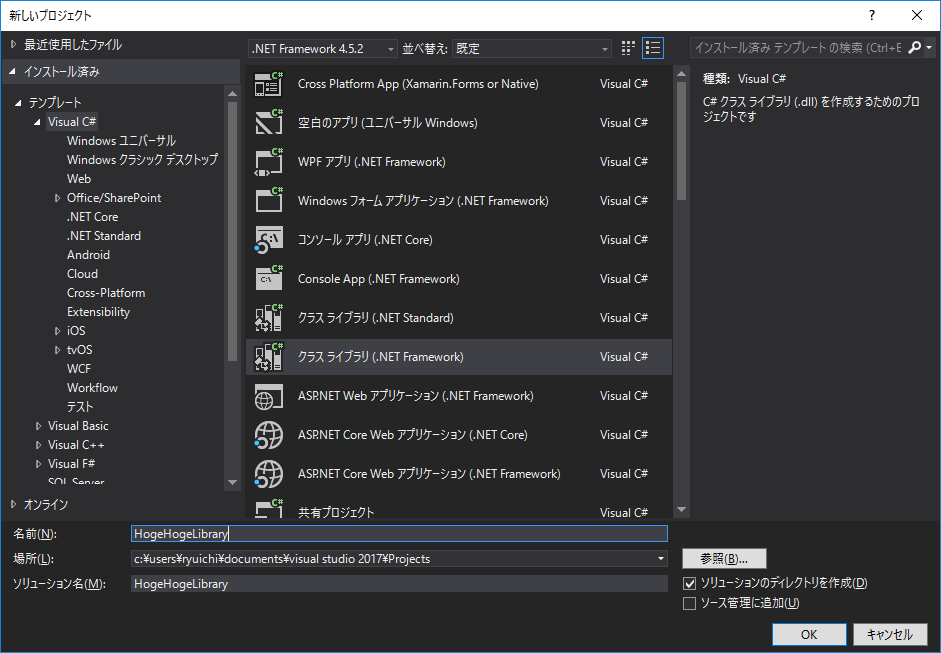Select the Cross-Platform category
941x653 pixels.
(106, 293)
